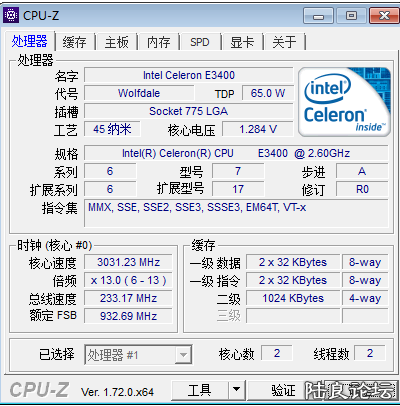Image resolution: width=400 pixels, height=406 pixels.
Task: Click the 一级 指令 2 x 32 KBytes value
Action: tap(293, 280)
